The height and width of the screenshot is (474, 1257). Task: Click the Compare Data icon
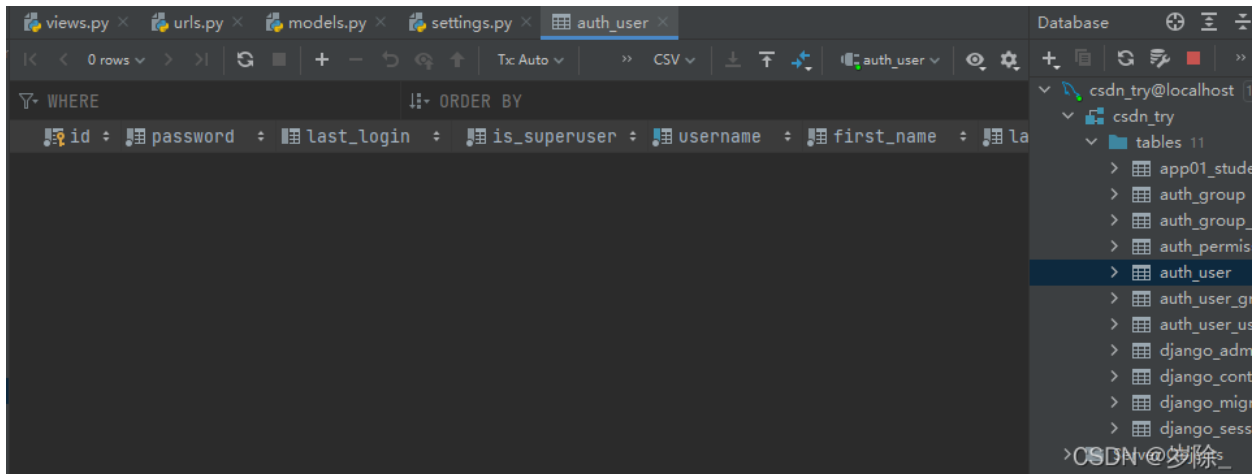click(801, 60)
